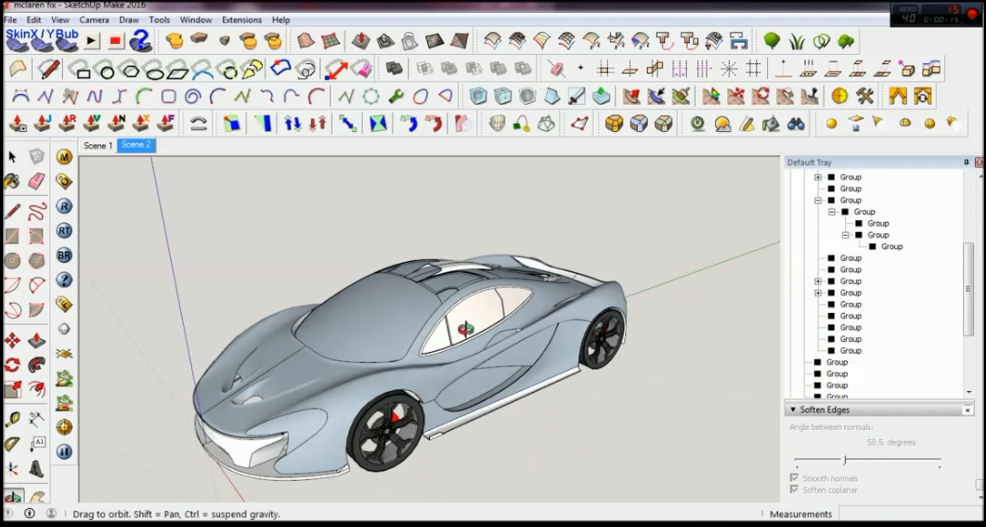Activate the Push/Pull tool

pos(36,341)
